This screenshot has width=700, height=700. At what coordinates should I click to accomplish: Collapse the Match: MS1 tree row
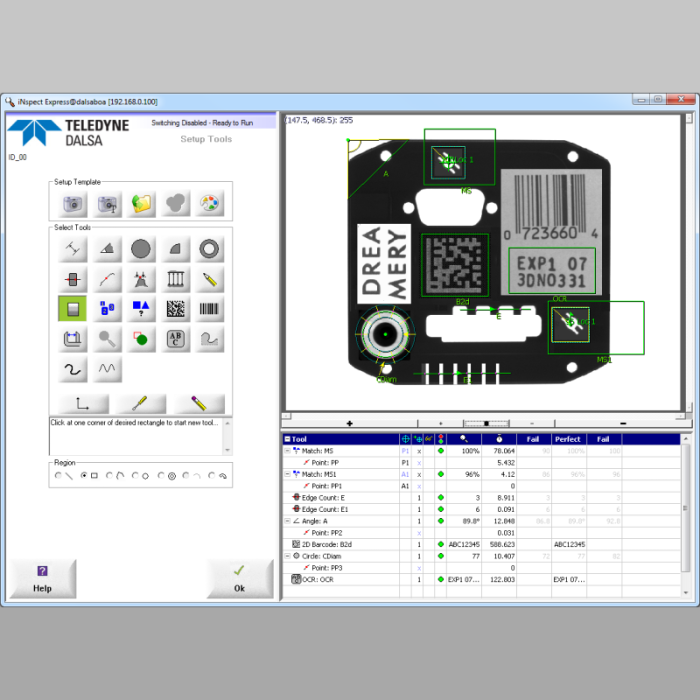pyautogui.click(x=288, y=474)
